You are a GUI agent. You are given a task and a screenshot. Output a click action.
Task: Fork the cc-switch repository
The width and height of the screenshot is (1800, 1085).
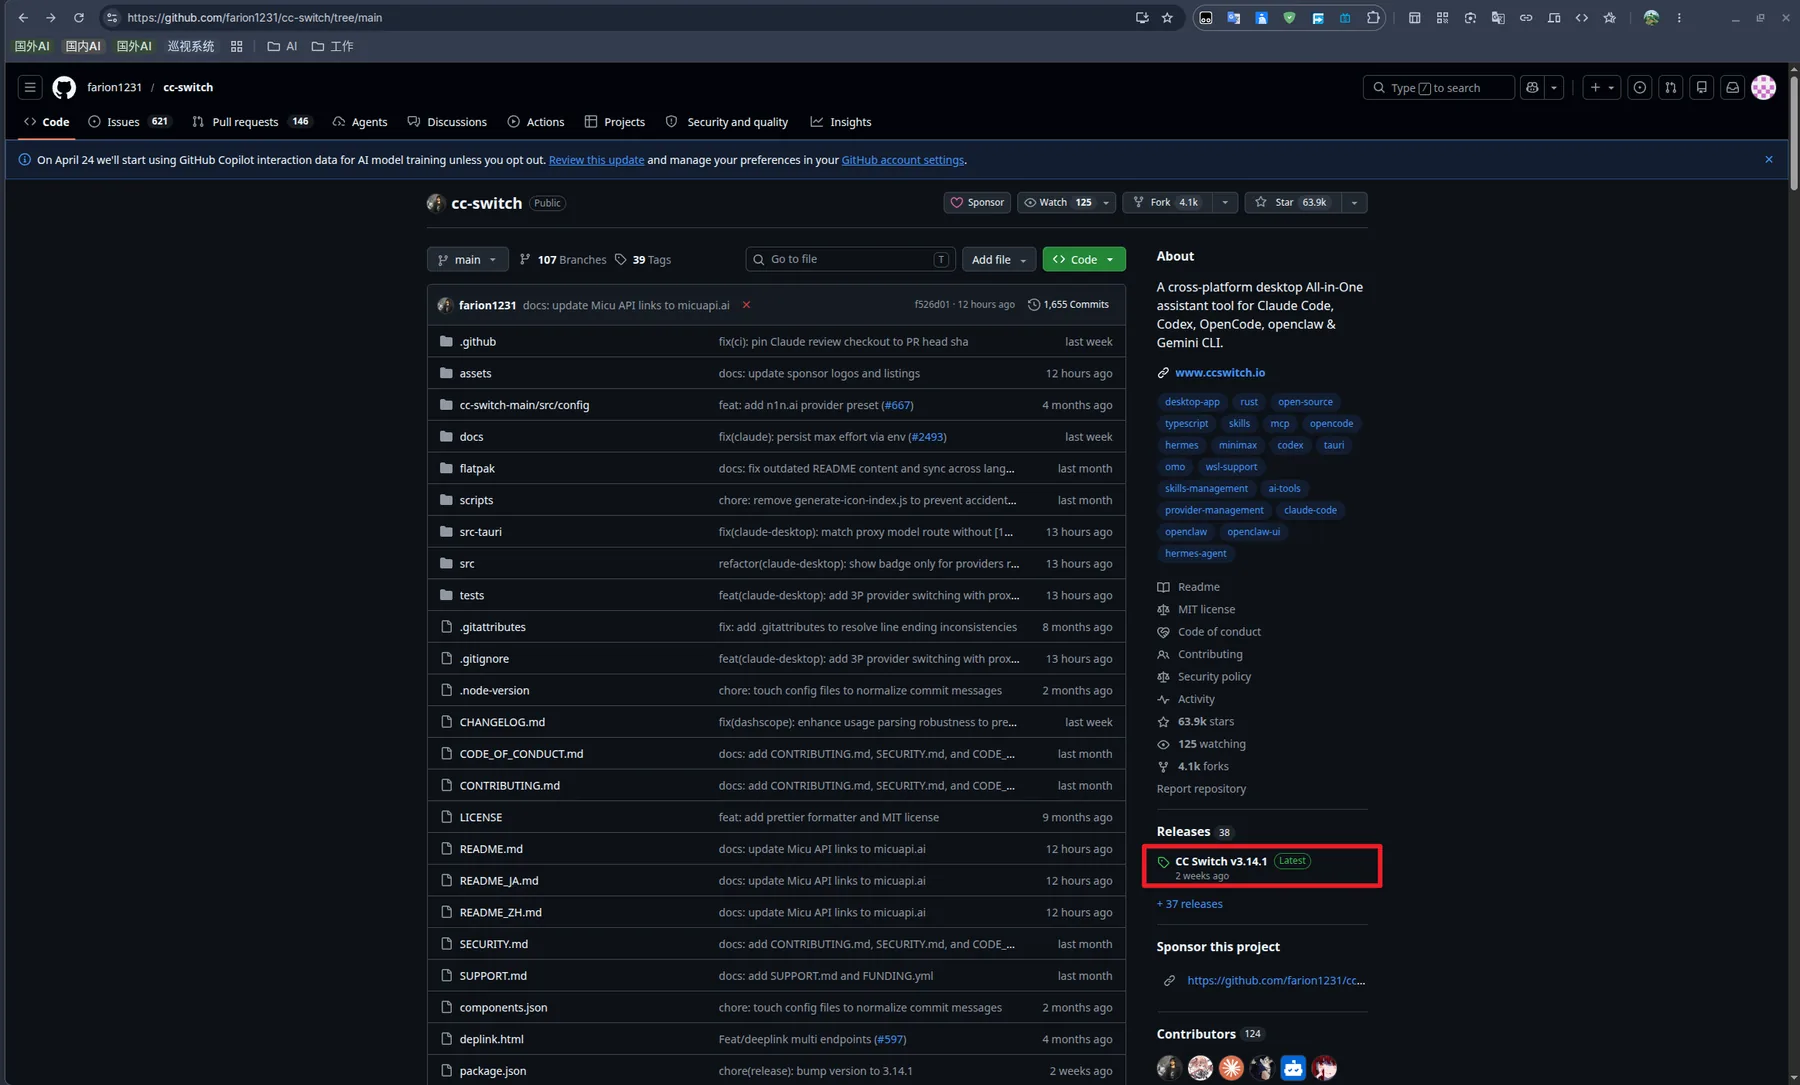1168,203
